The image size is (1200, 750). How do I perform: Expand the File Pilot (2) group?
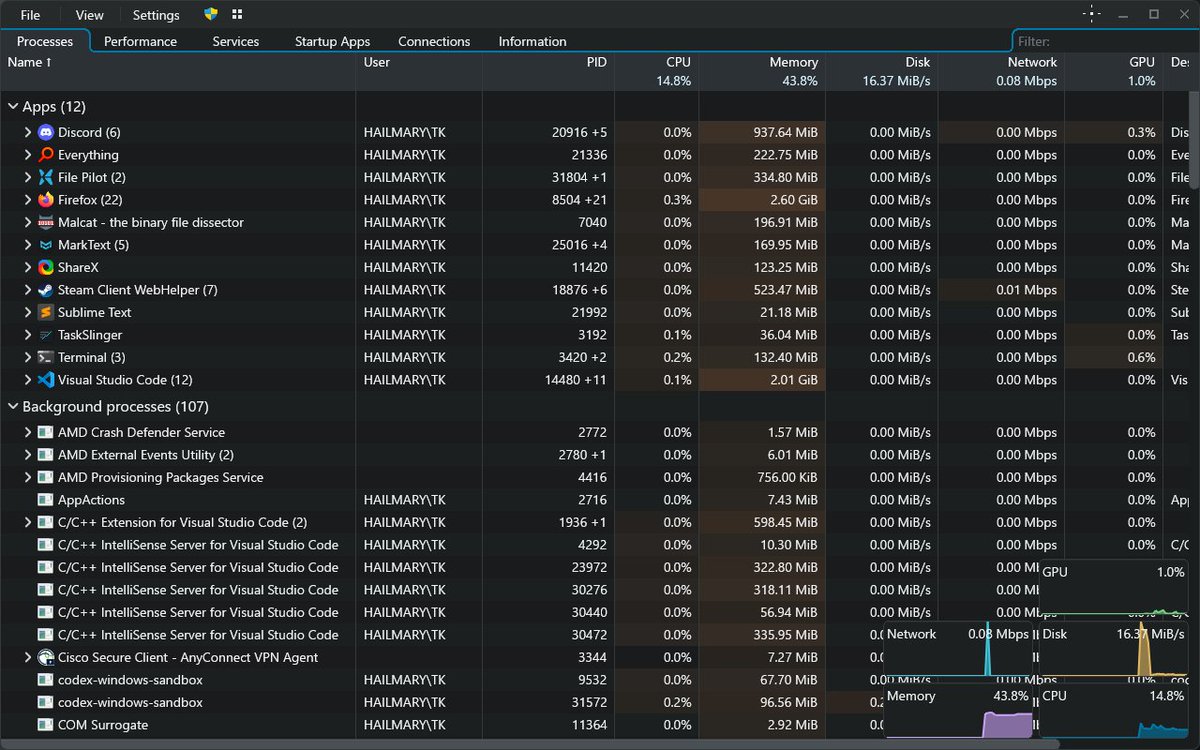[28, 177]
